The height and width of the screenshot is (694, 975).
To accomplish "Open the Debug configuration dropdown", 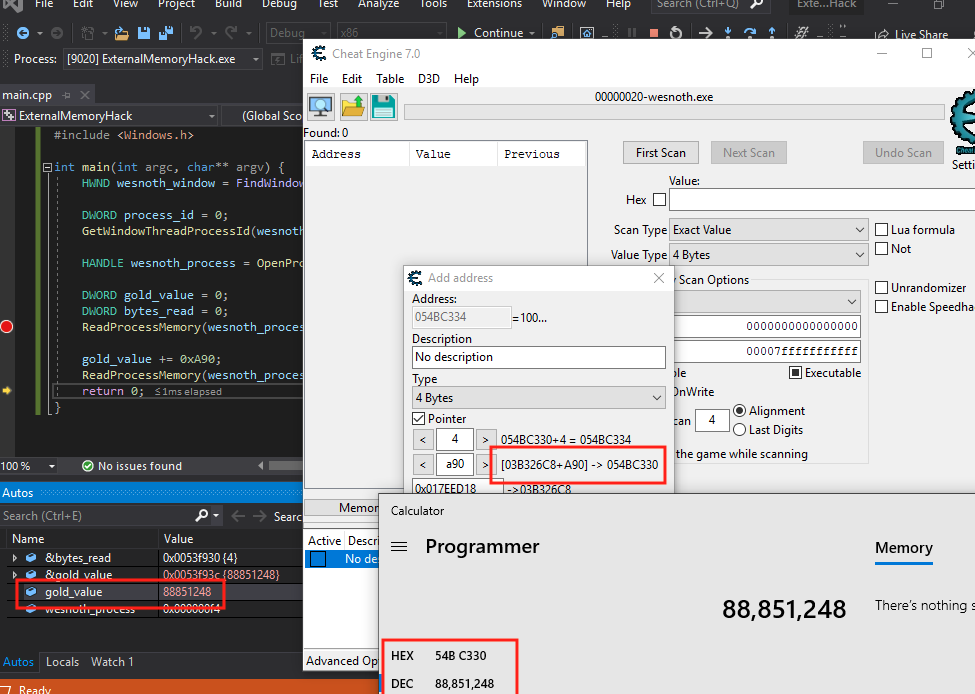I will (298, 33).
